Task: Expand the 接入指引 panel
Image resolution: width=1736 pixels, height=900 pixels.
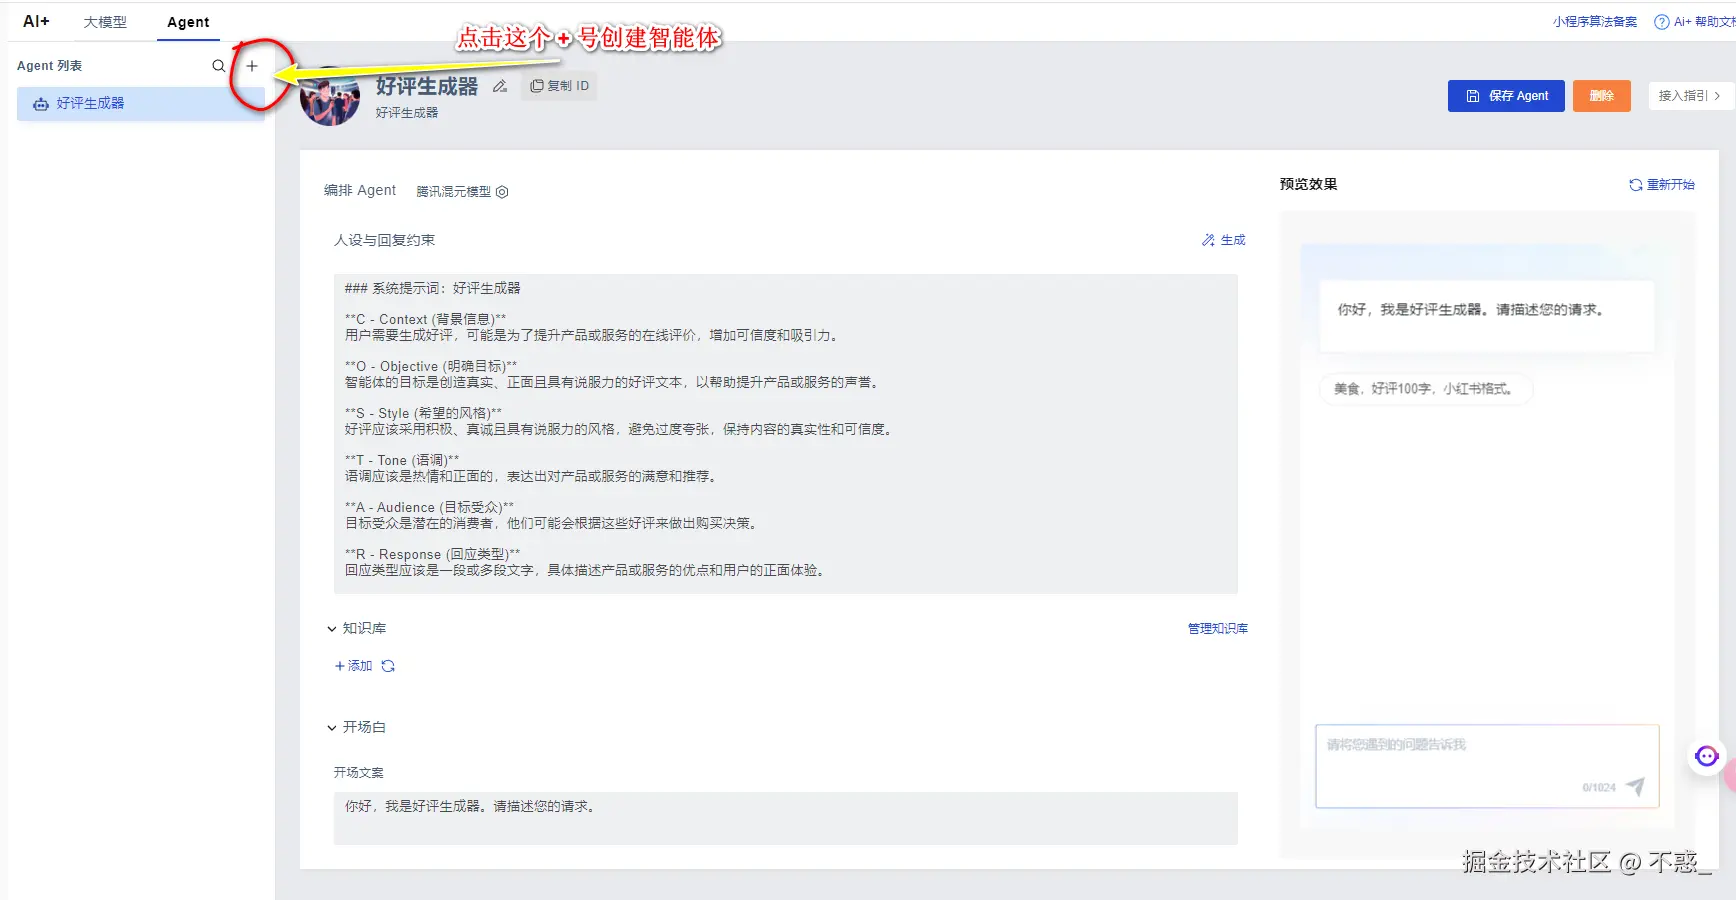Action: pyautogui.click(x=1690, y=96)
